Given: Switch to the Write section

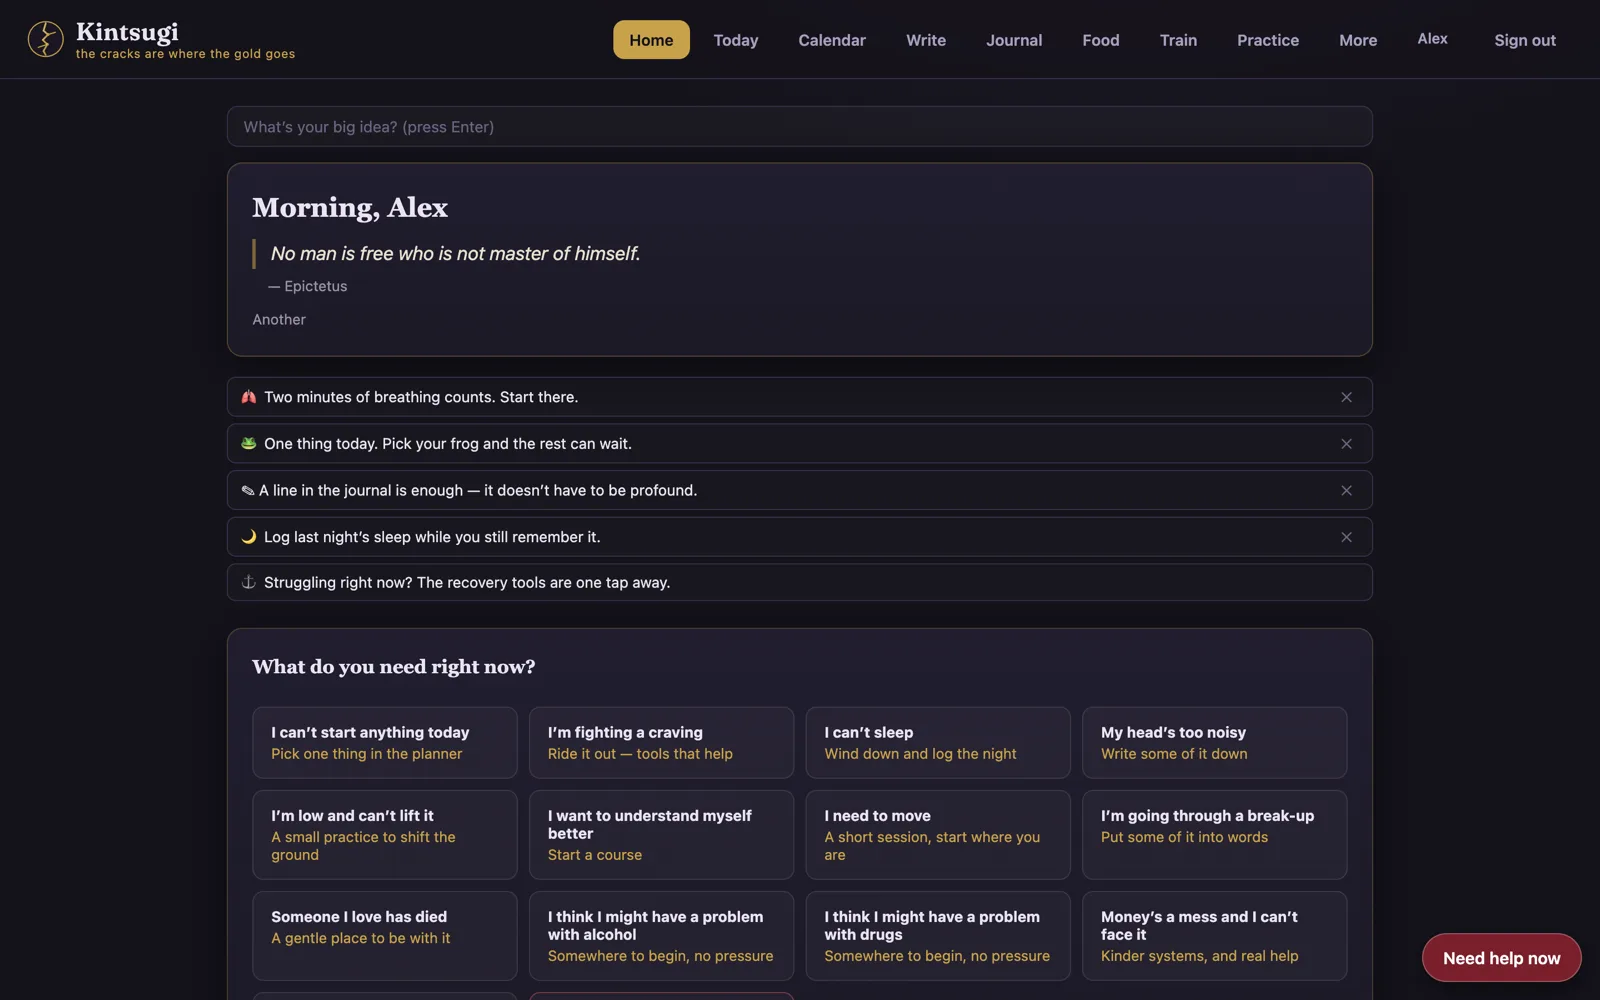Looking at the screenshot, I should (926, 40).
